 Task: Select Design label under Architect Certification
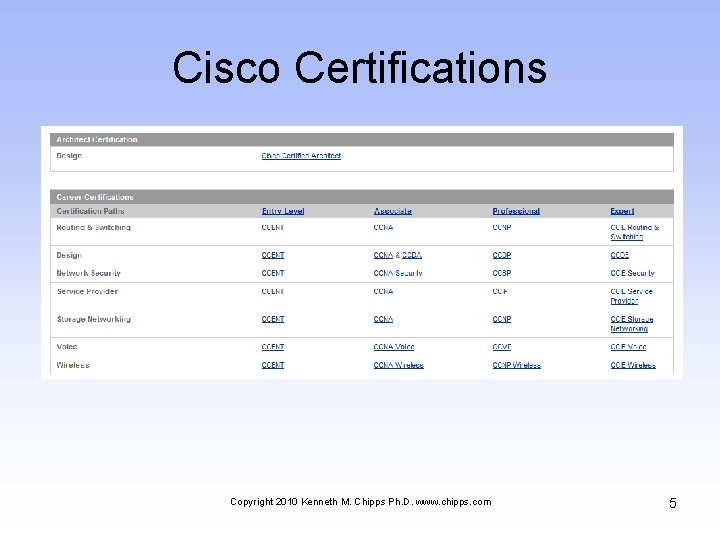(69, 156)
